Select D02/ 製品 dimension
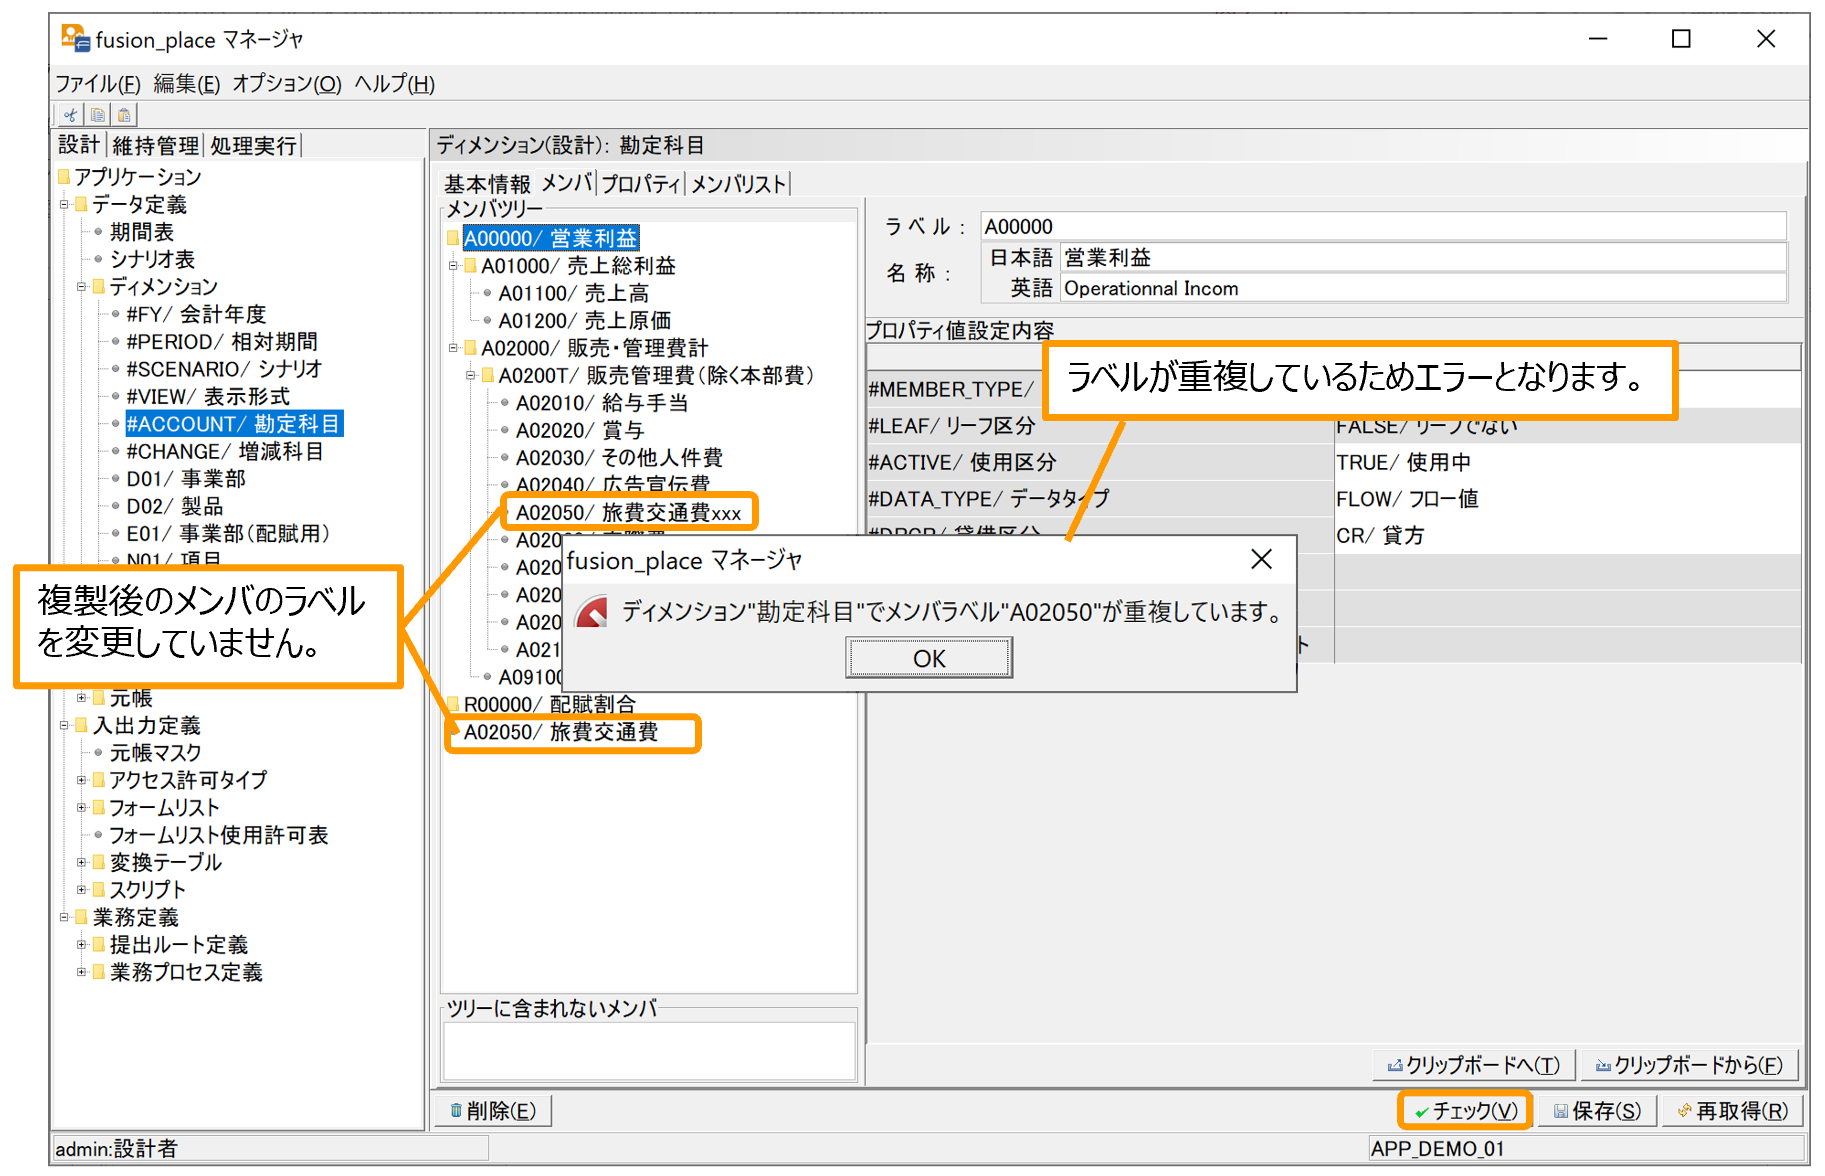Screen dimensions: 1825x1176 [174, 507]
